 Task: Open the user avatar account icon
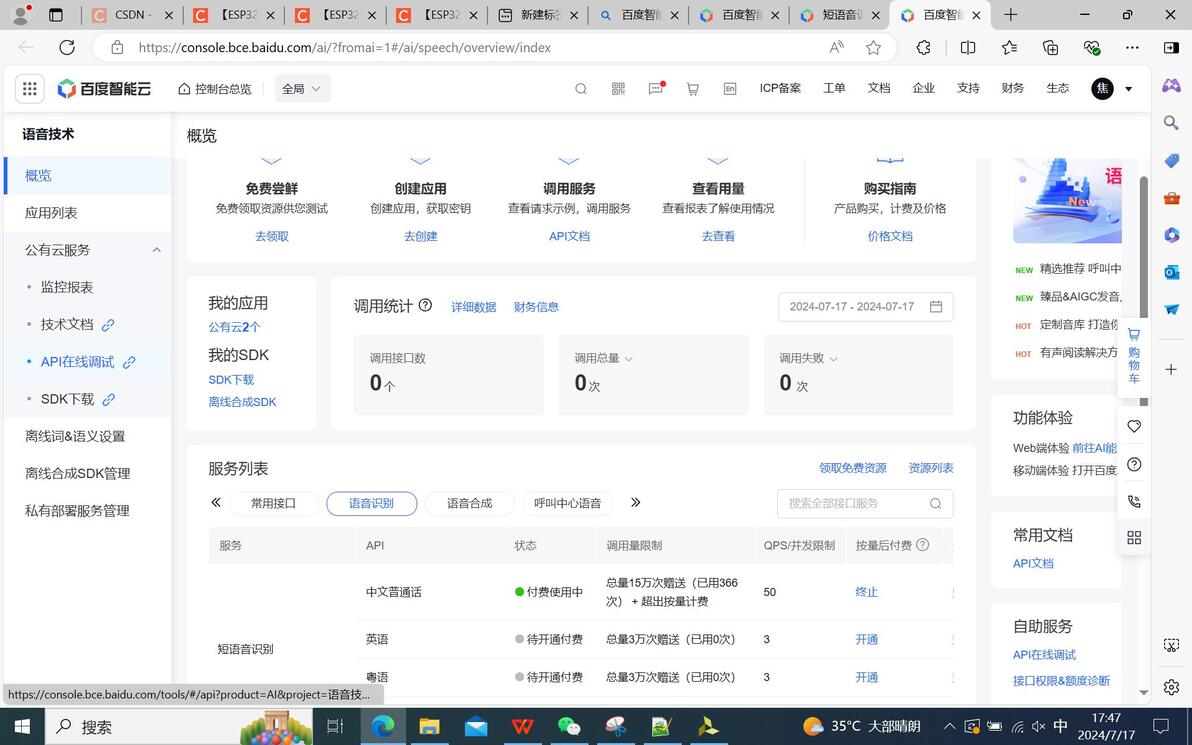1102,88
